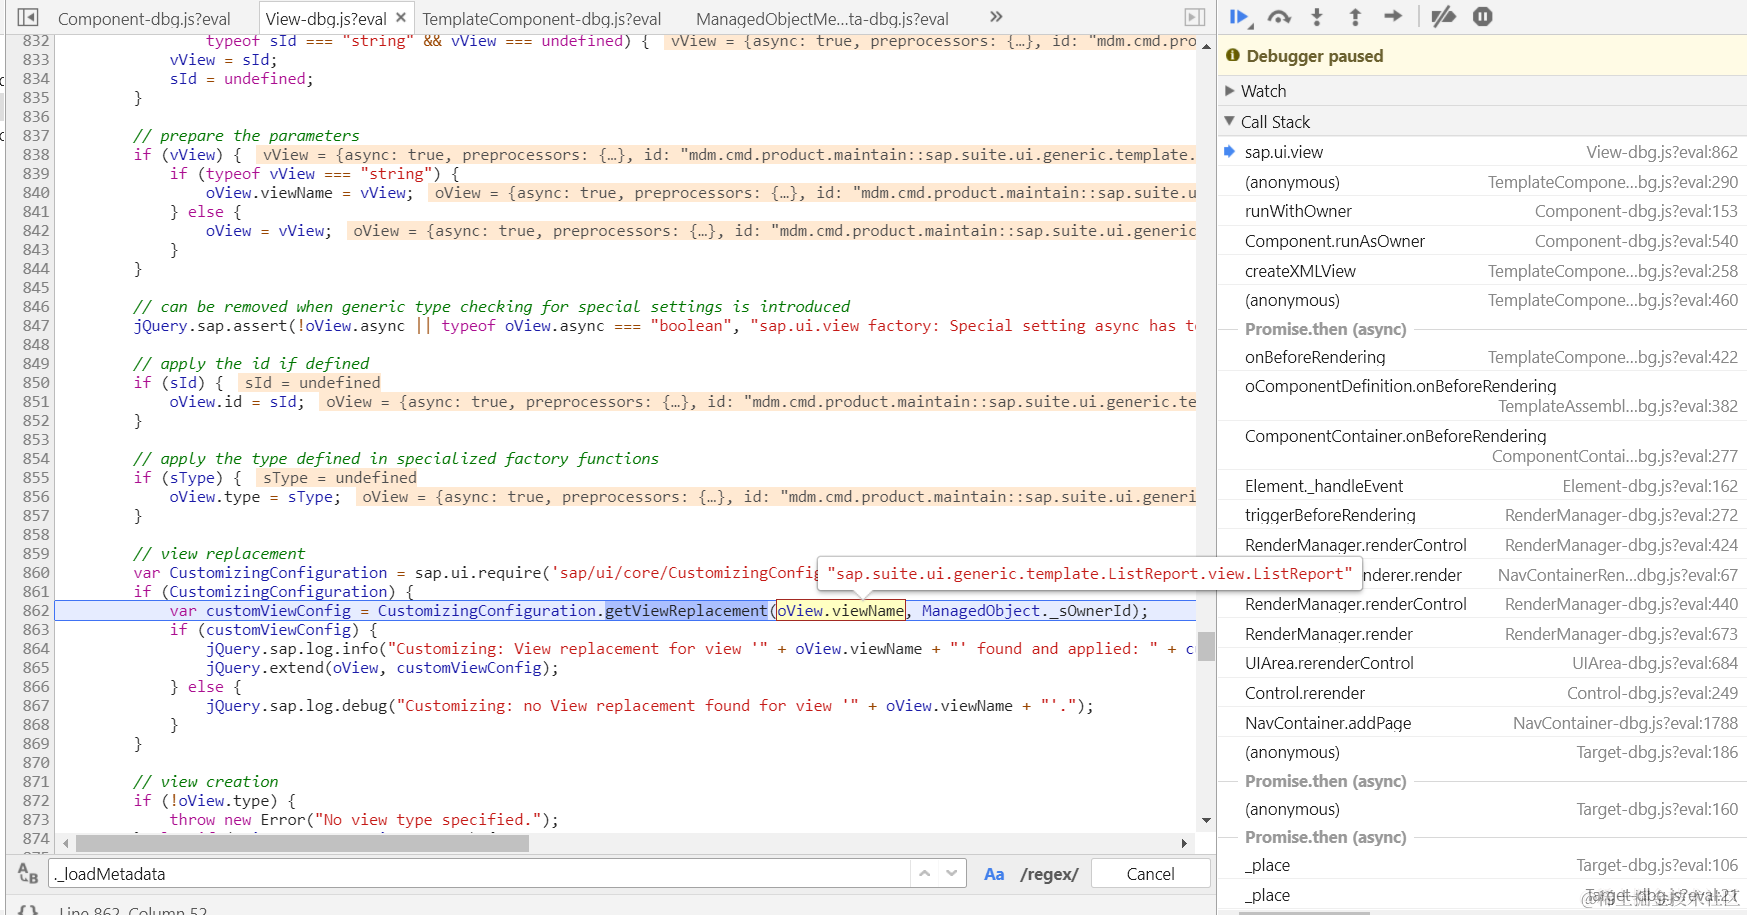The width and height of the screenshot is (1747, 915).
Task: Toggle pause on exceptions
Action: click(x=1483, y=17)
